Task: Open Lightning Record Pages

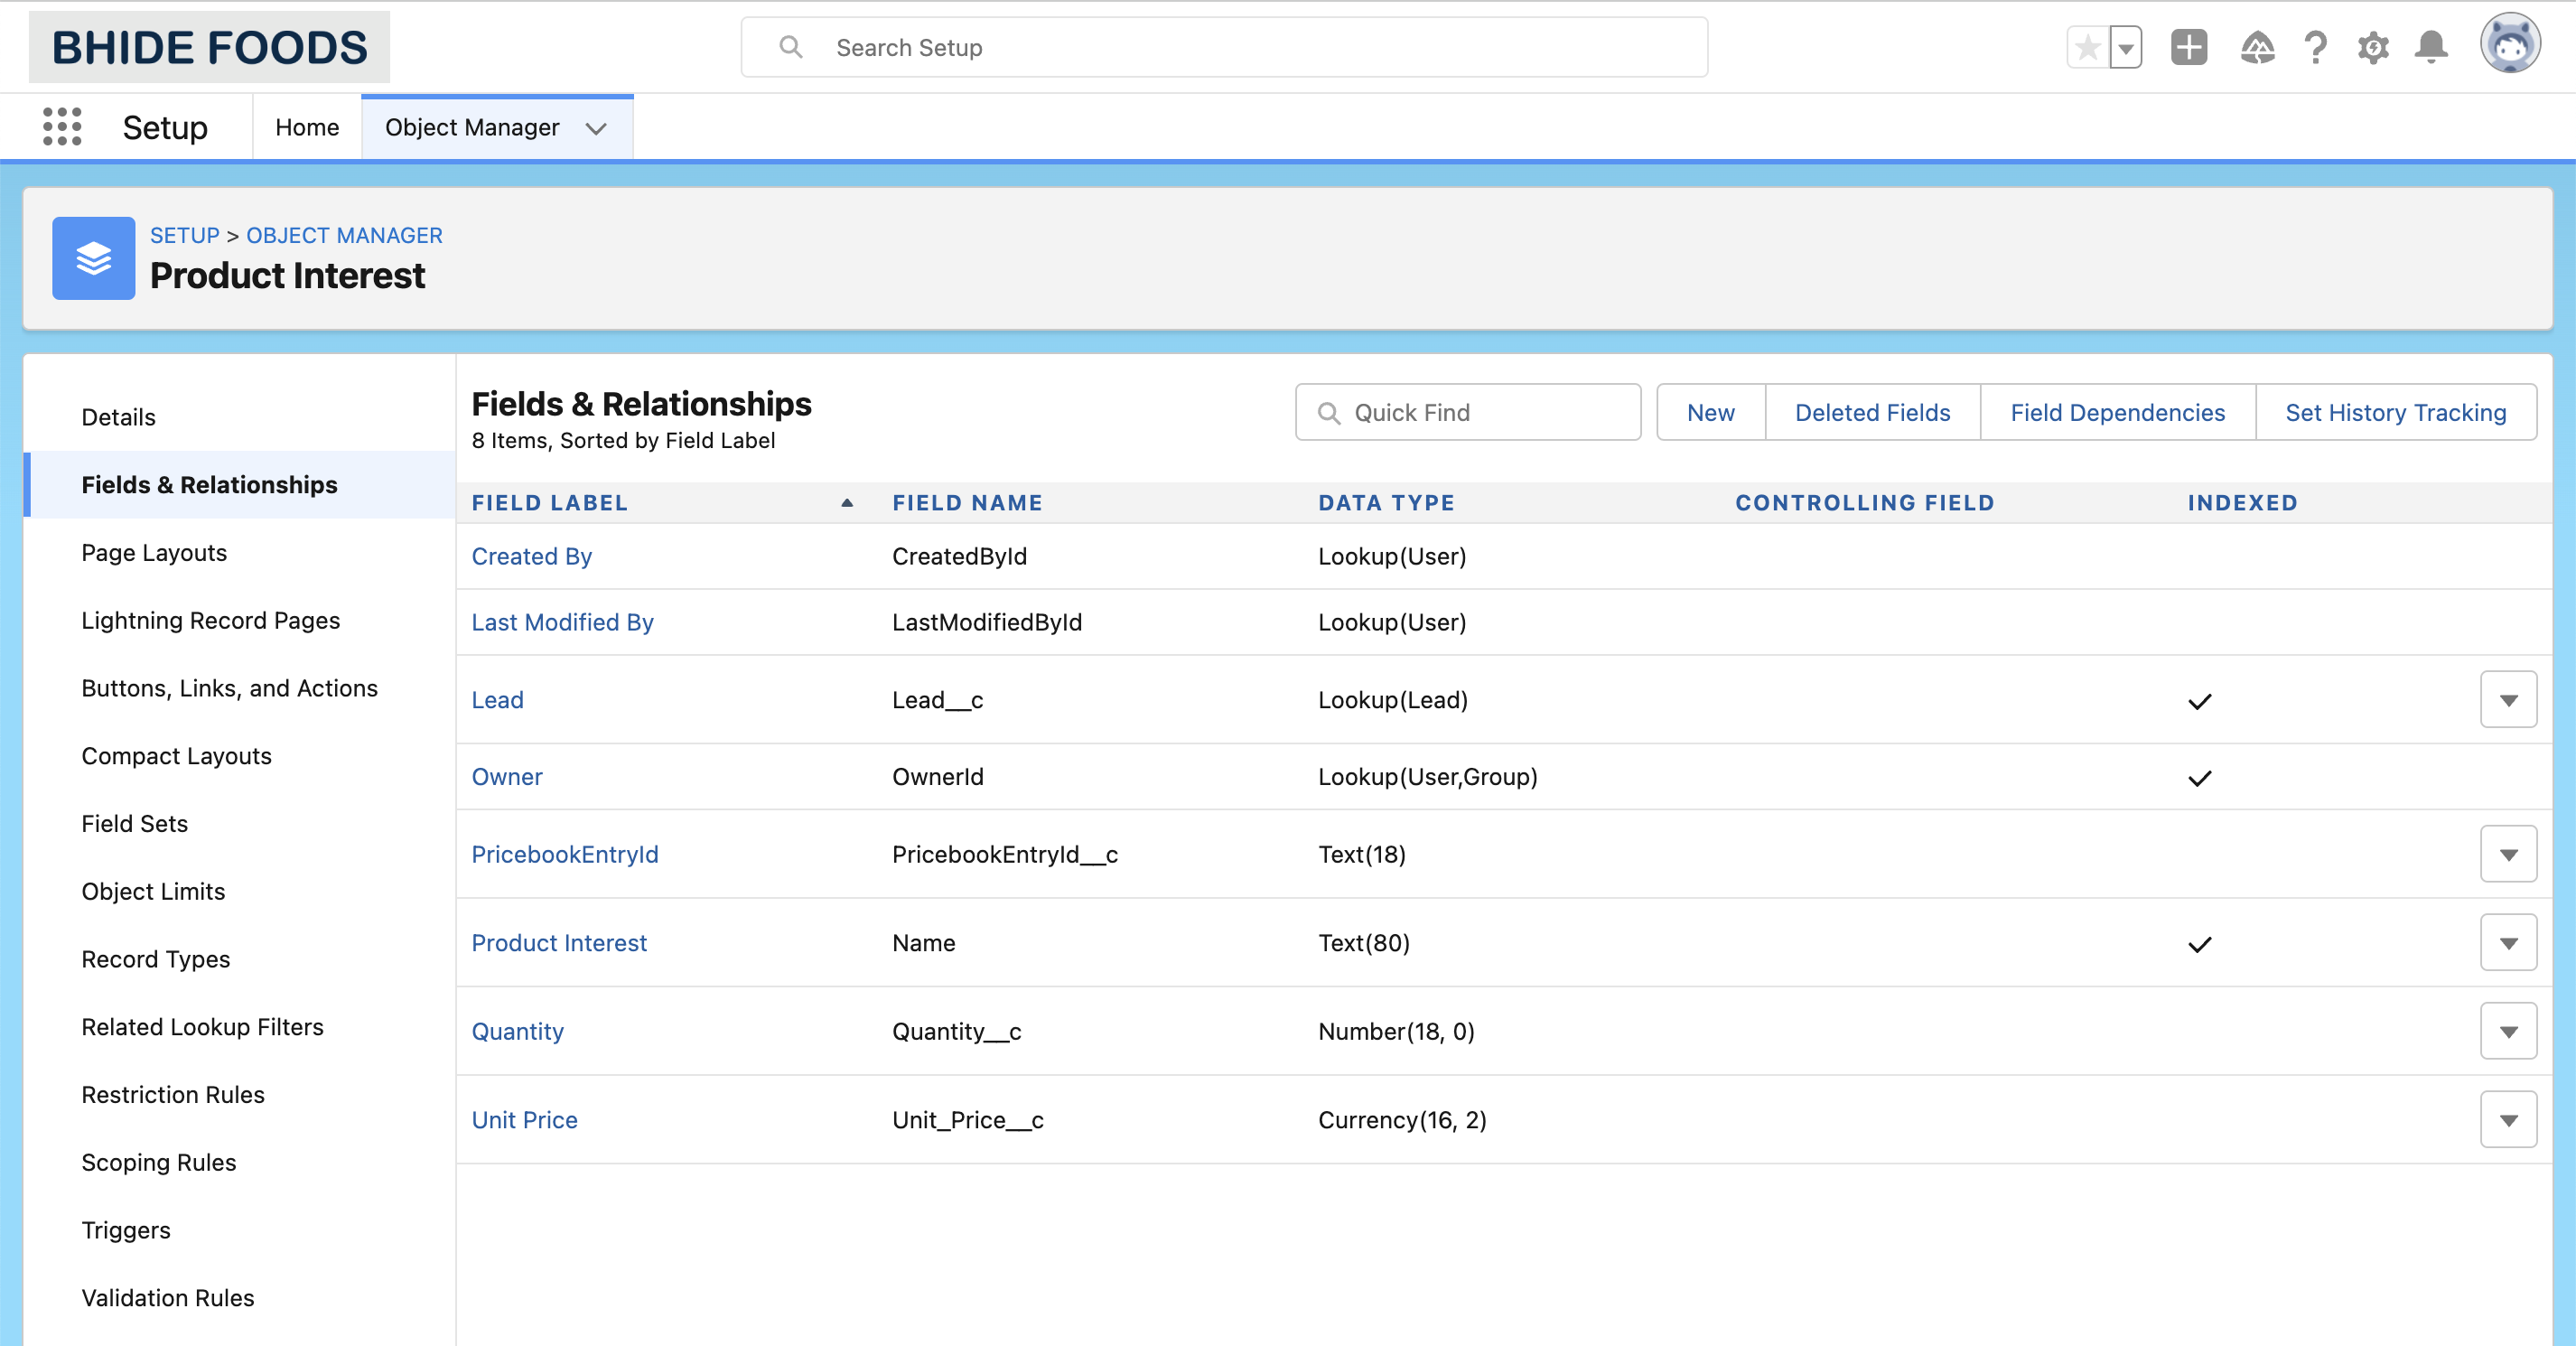Action: 210,621
